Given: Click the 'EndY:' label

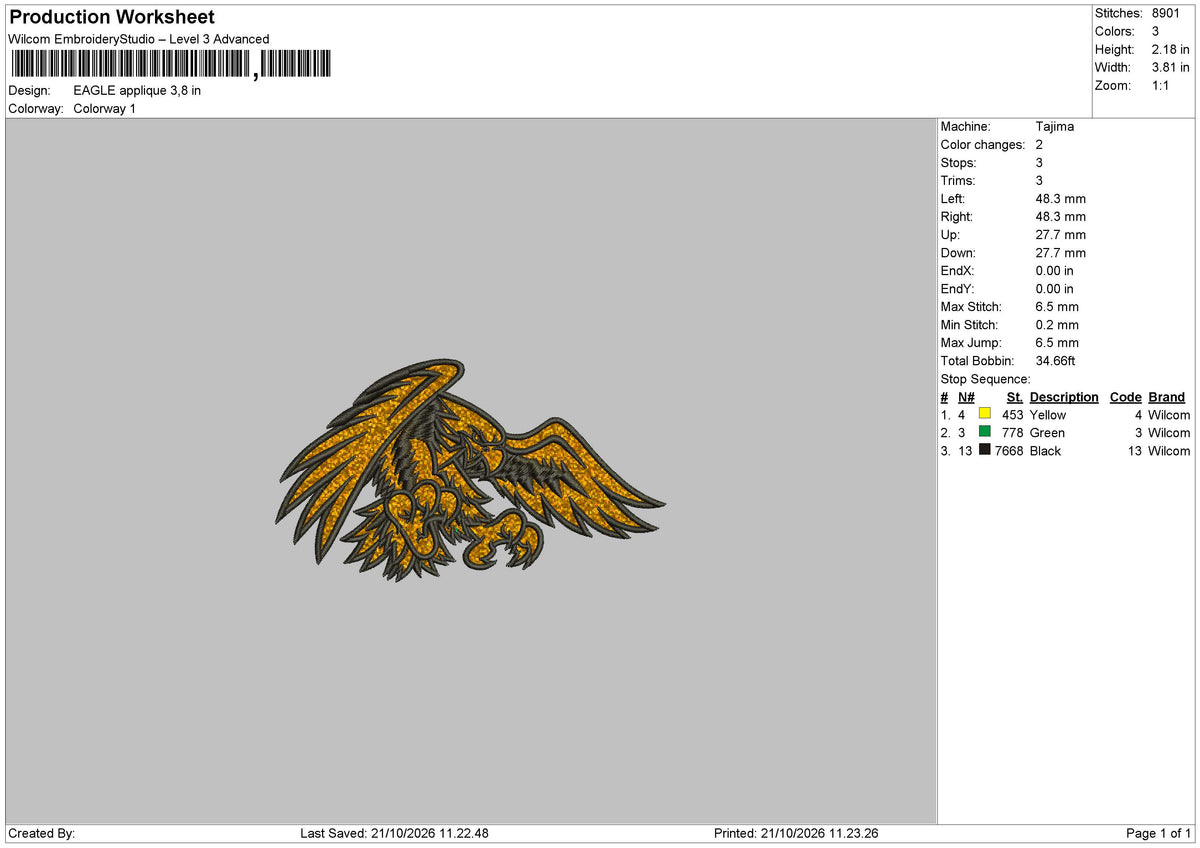Looking at the screenshot, I should point(958,288).
